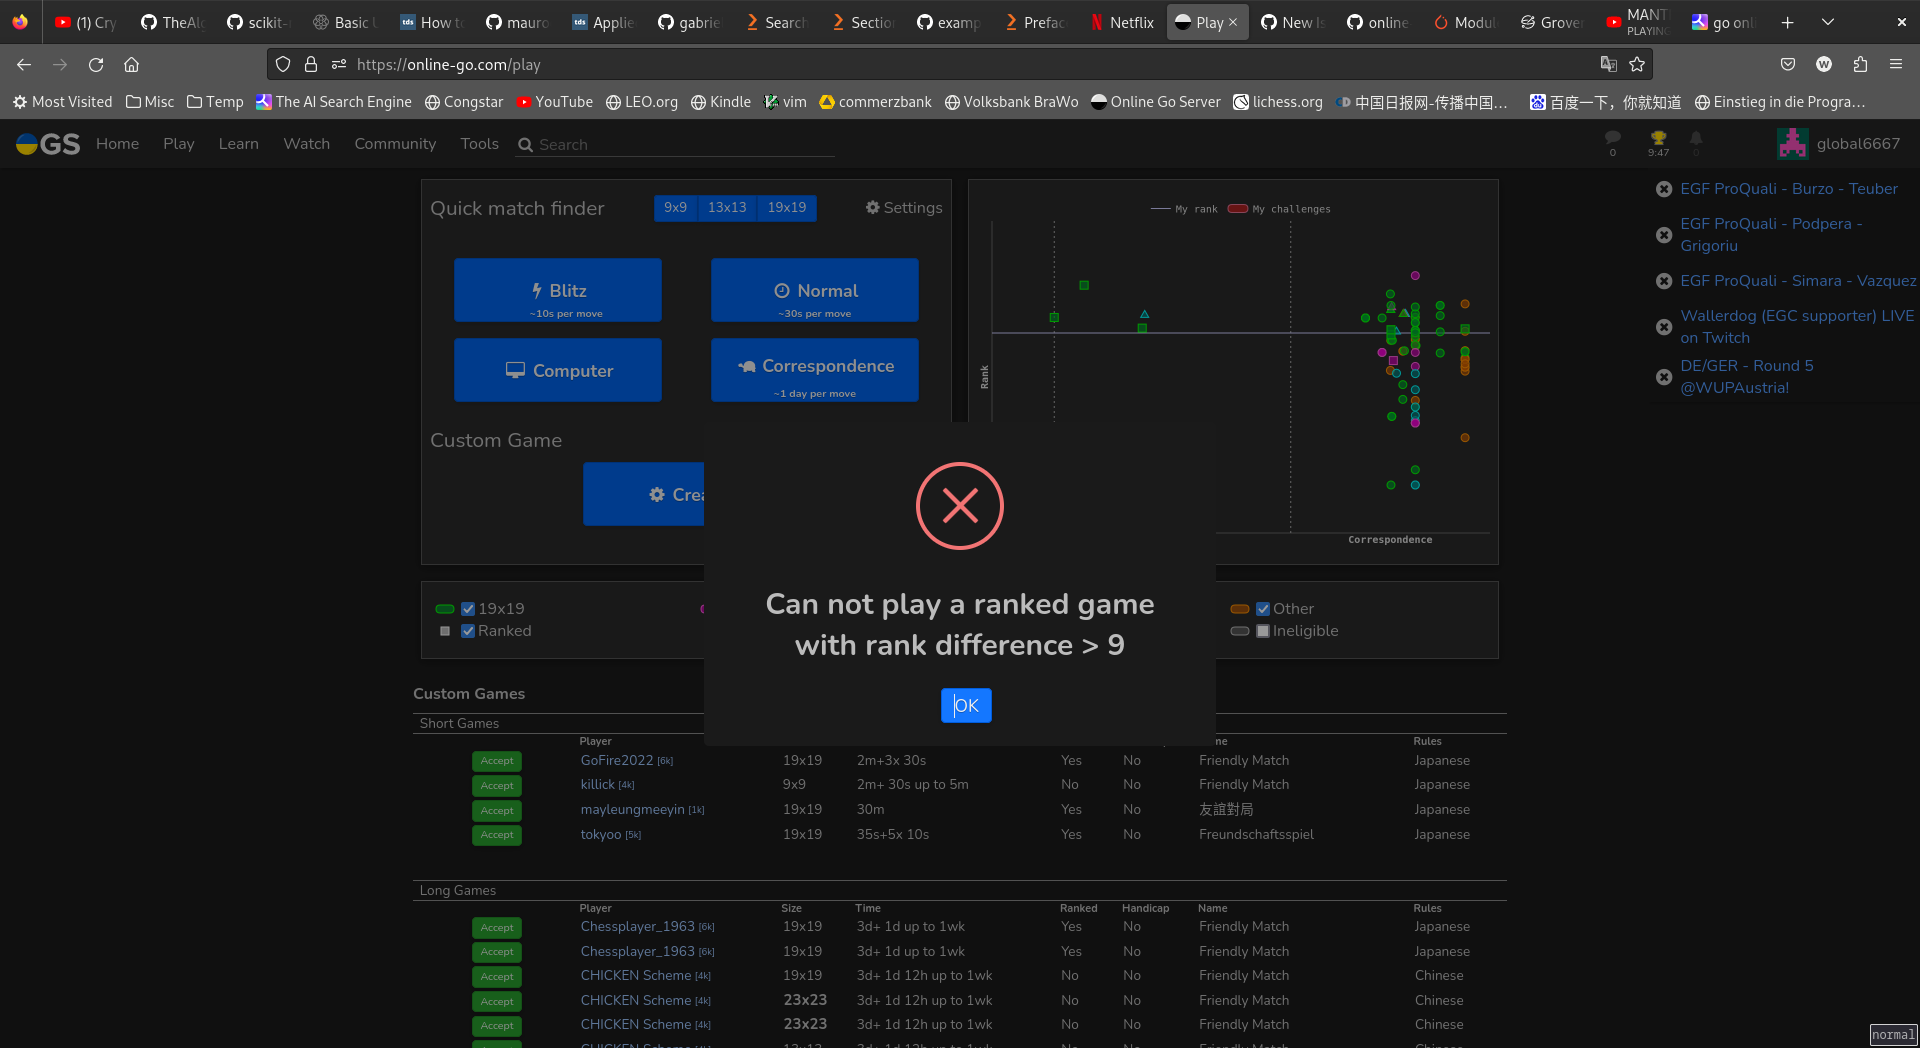This screenshot has height=1048, width=1920.
Task: Open the global6667 profile menu
Action: pos(1839,144)
